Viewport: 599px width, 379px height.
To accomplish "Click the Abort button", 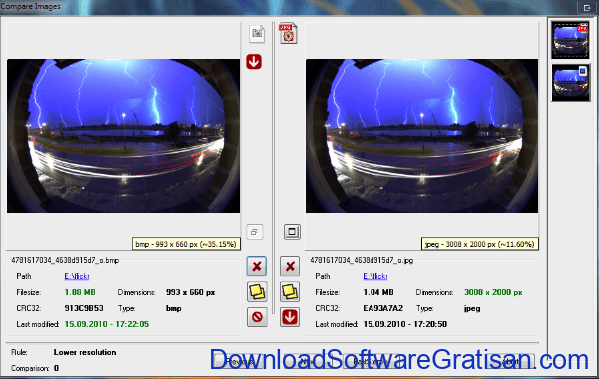I will click(510, 361).
